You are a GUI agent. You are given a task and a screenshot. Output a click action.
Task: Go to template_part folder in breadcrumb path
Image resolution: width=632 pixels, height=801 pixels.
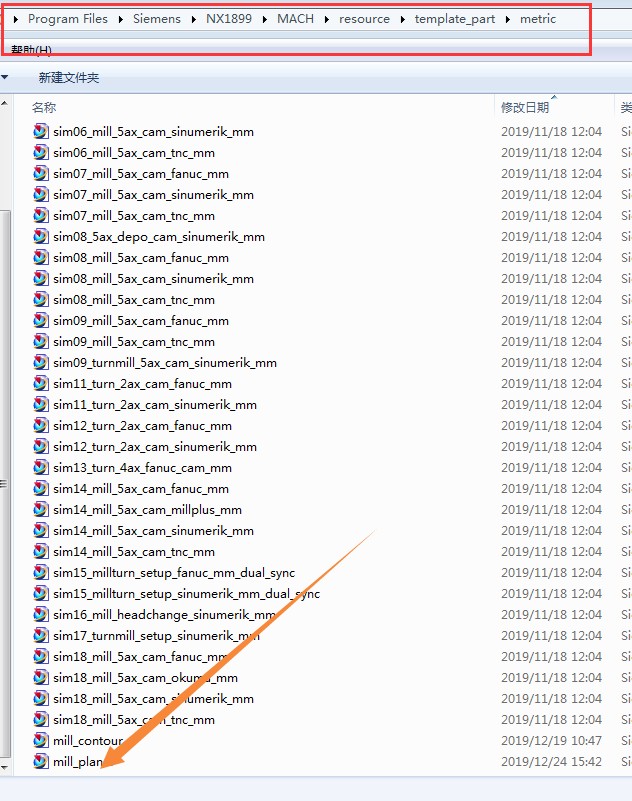click(x=455, y=19)
